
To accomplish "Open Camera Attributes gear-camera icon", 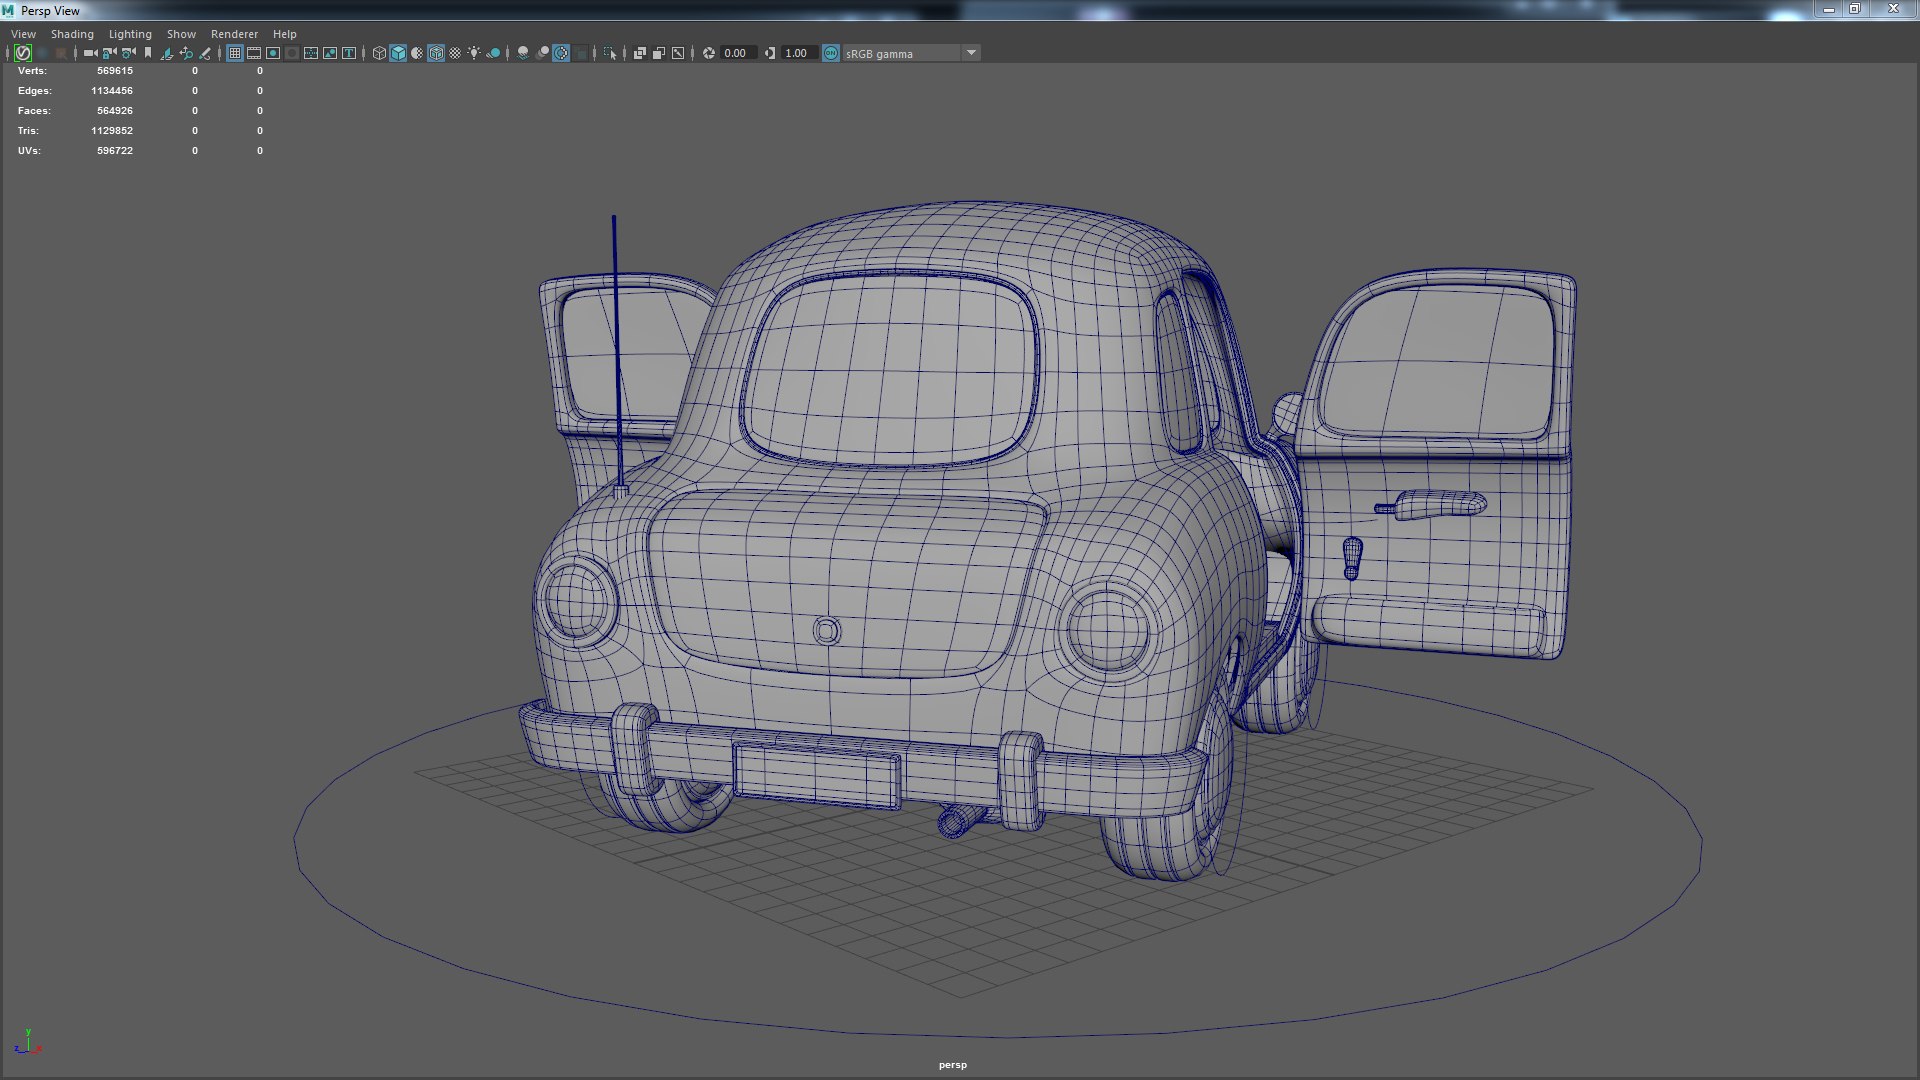I will tap(128, 53).
